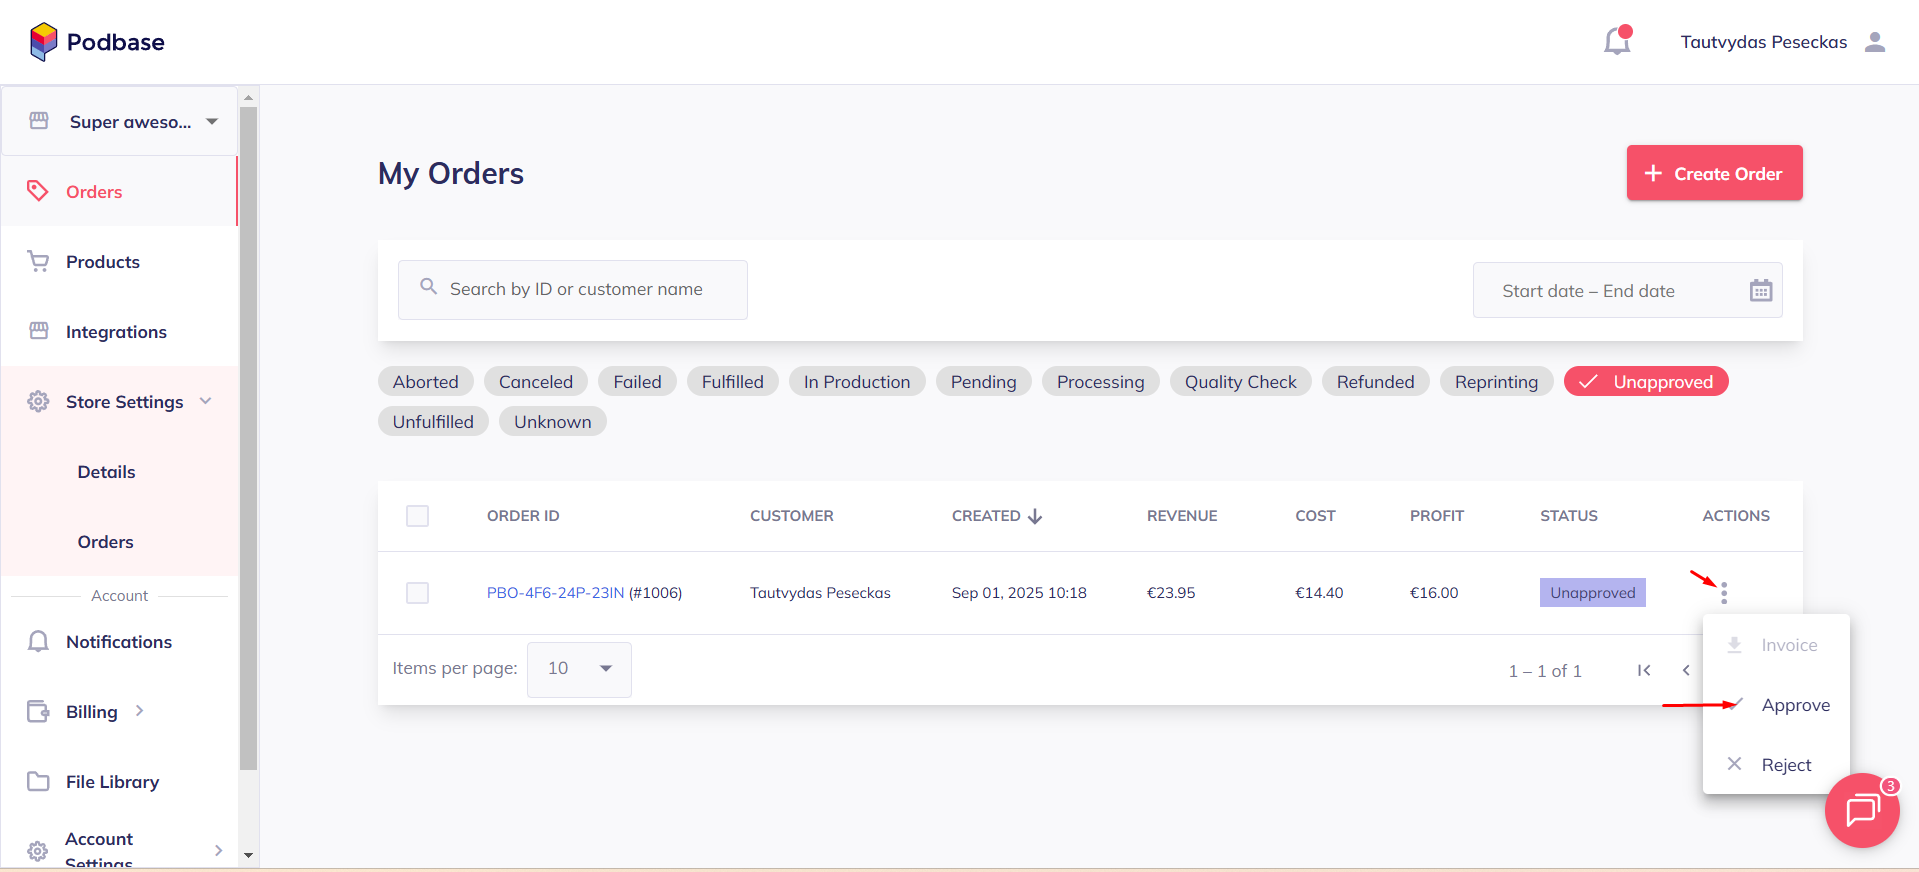Open order link PBO-4F6-24P-23IN
Screen dimensions: 1919x872
(x=555, y=593)
